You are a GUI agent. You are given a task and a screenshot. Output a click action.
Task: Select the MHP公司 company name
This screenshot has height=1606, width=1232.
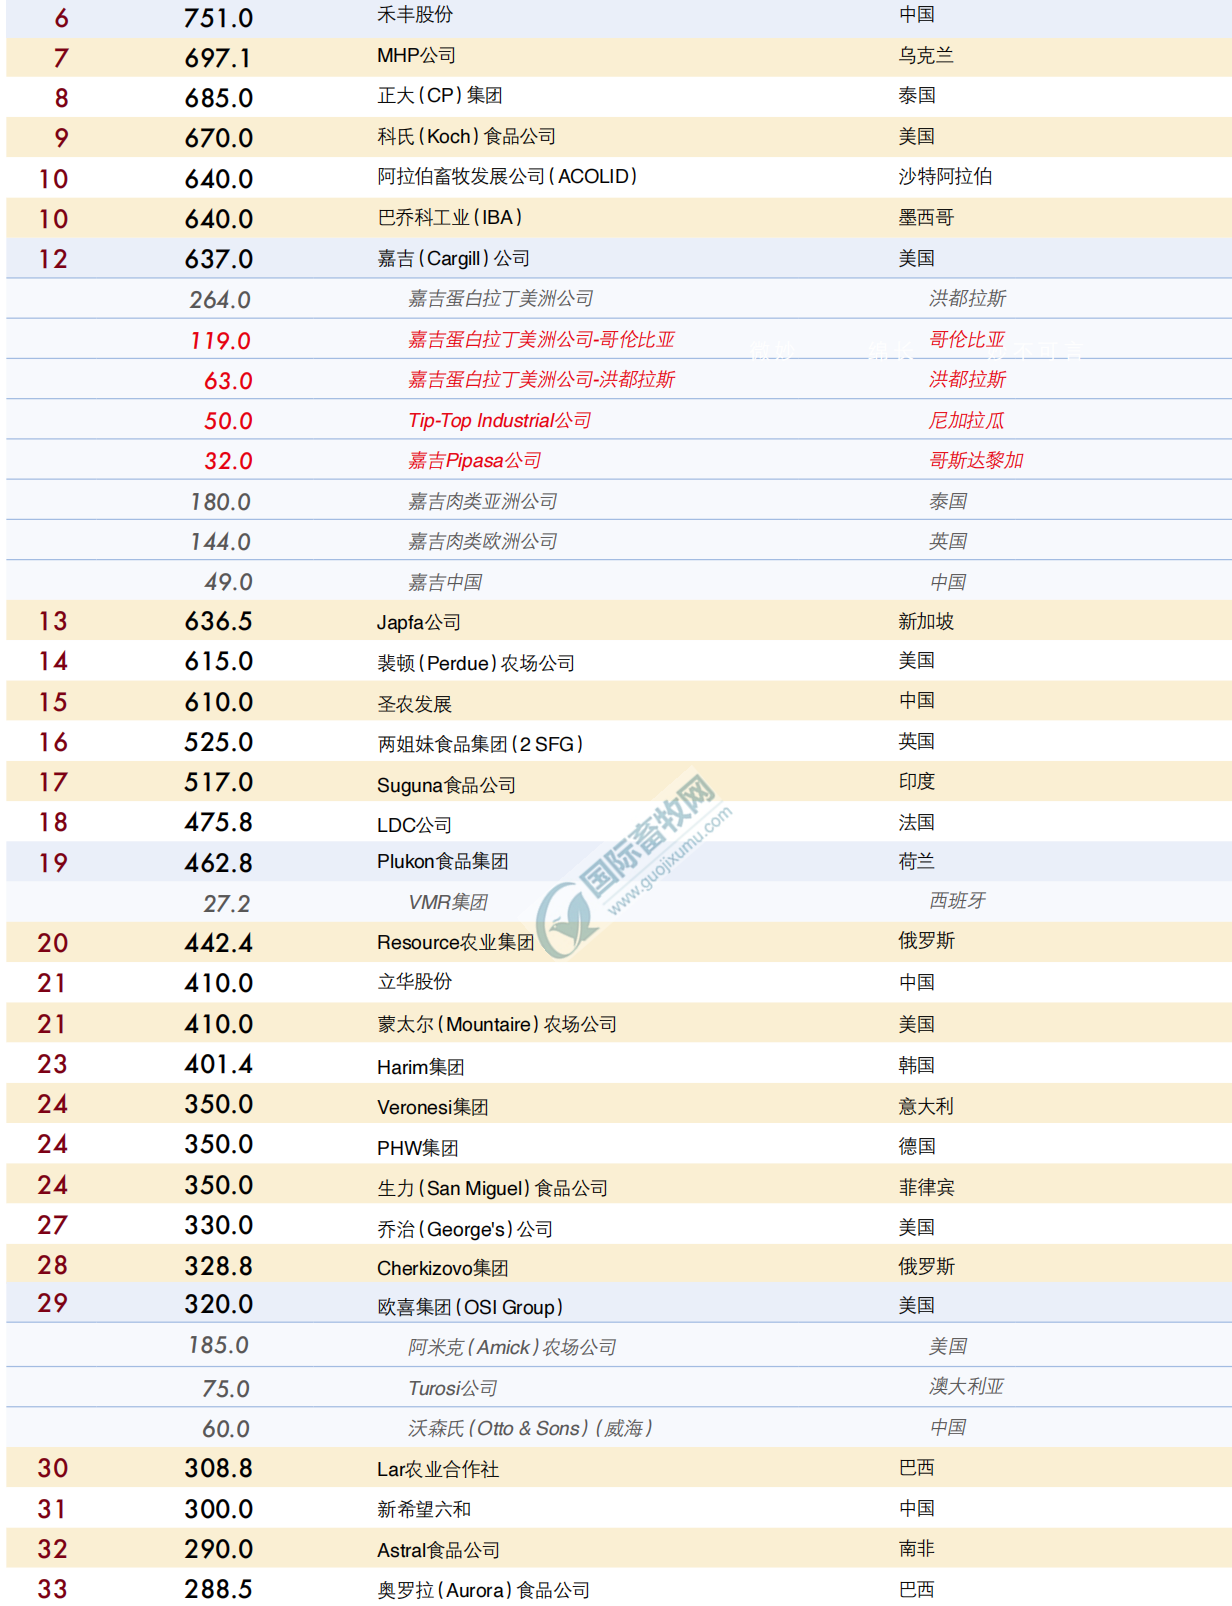(x=416, y=56)
